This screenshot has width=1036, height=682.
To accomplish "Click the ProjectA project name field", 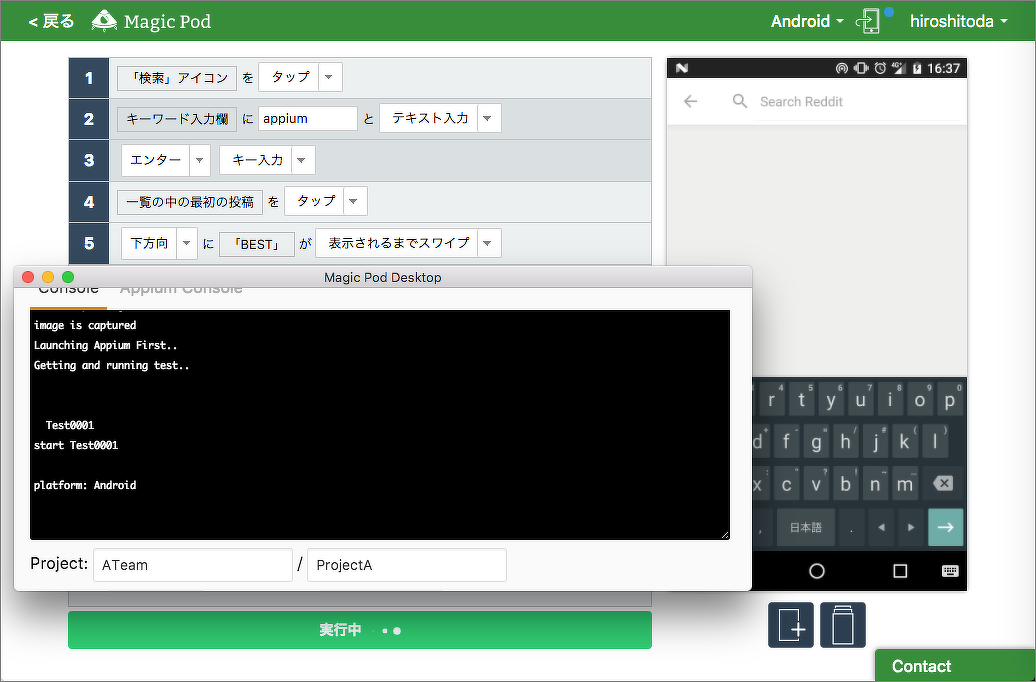I will pyautogui.click(x=406, y=565).
